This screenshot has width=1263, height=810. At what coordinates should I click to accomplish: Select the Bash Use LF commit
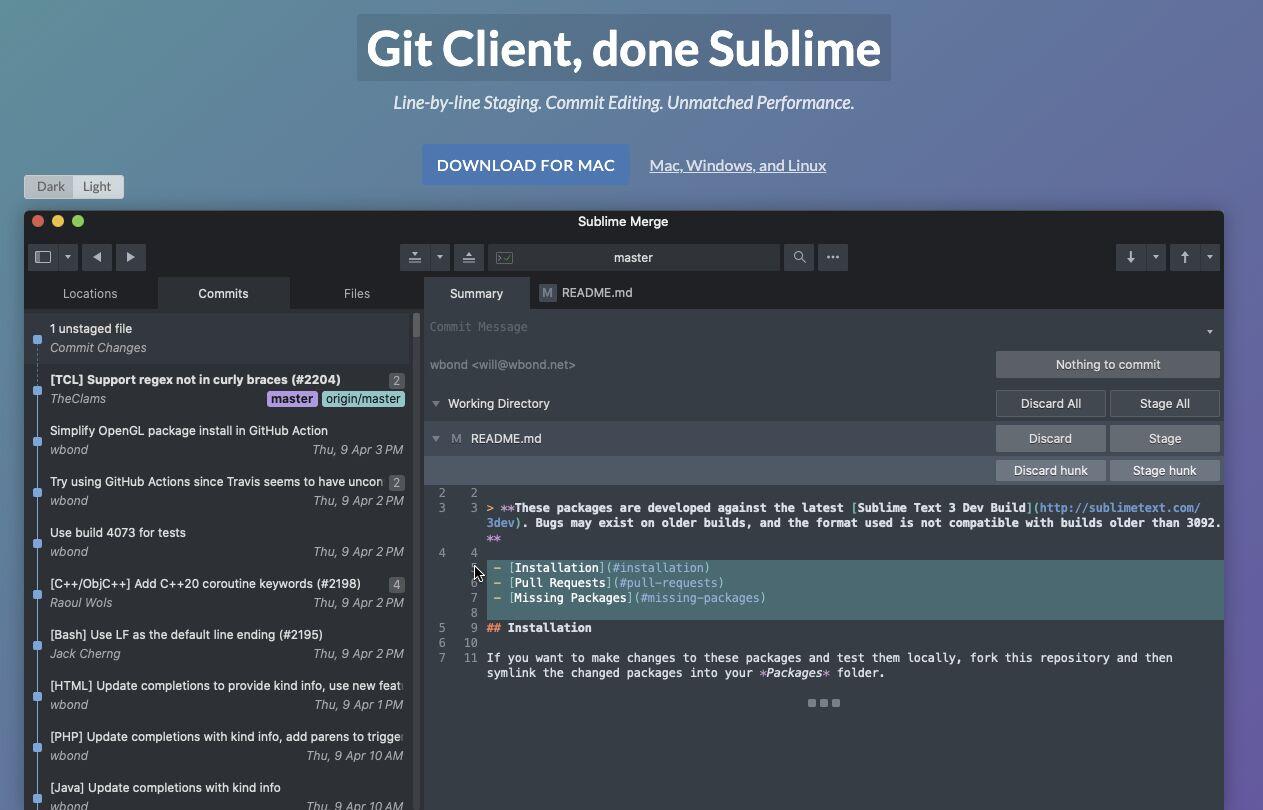click(x=218, y=644)
